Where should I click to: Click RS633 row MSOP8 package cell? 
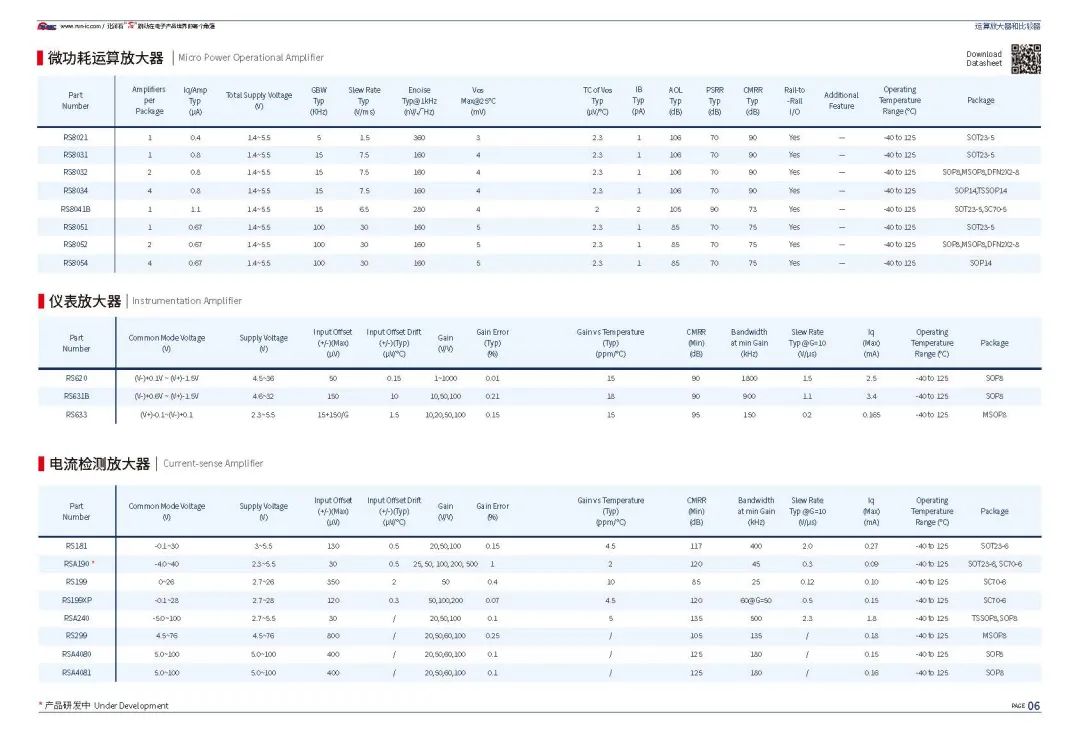(x=995, y=415)
